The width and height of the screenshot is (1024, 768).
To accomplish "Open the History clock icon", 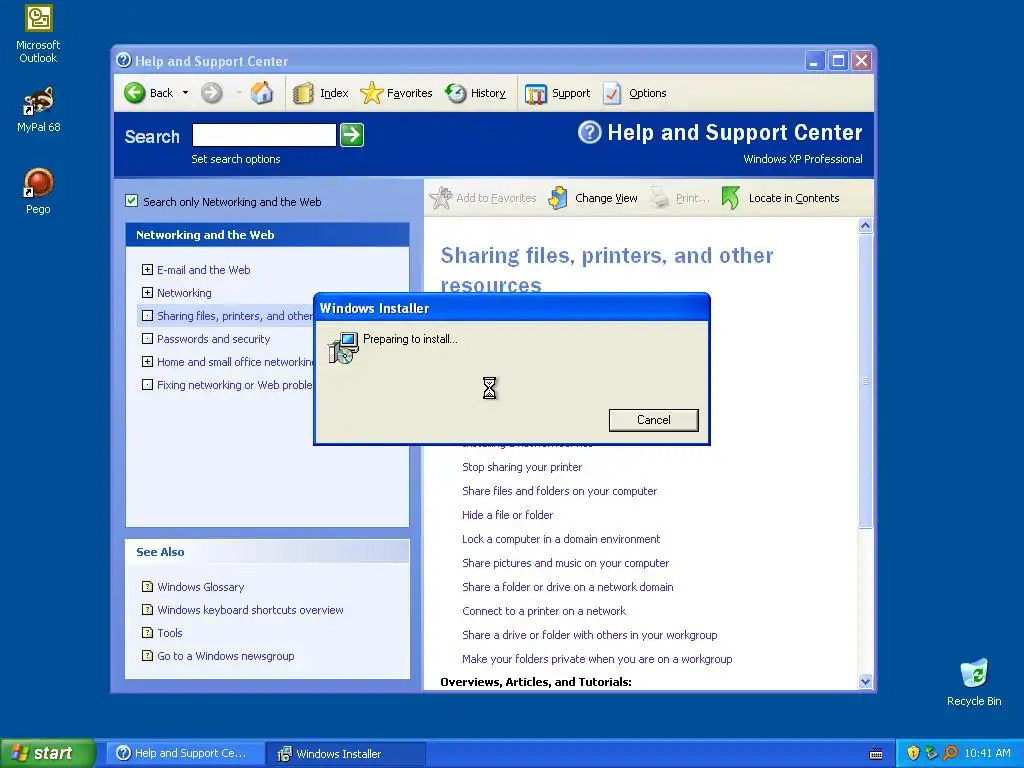I will [456, 93].
